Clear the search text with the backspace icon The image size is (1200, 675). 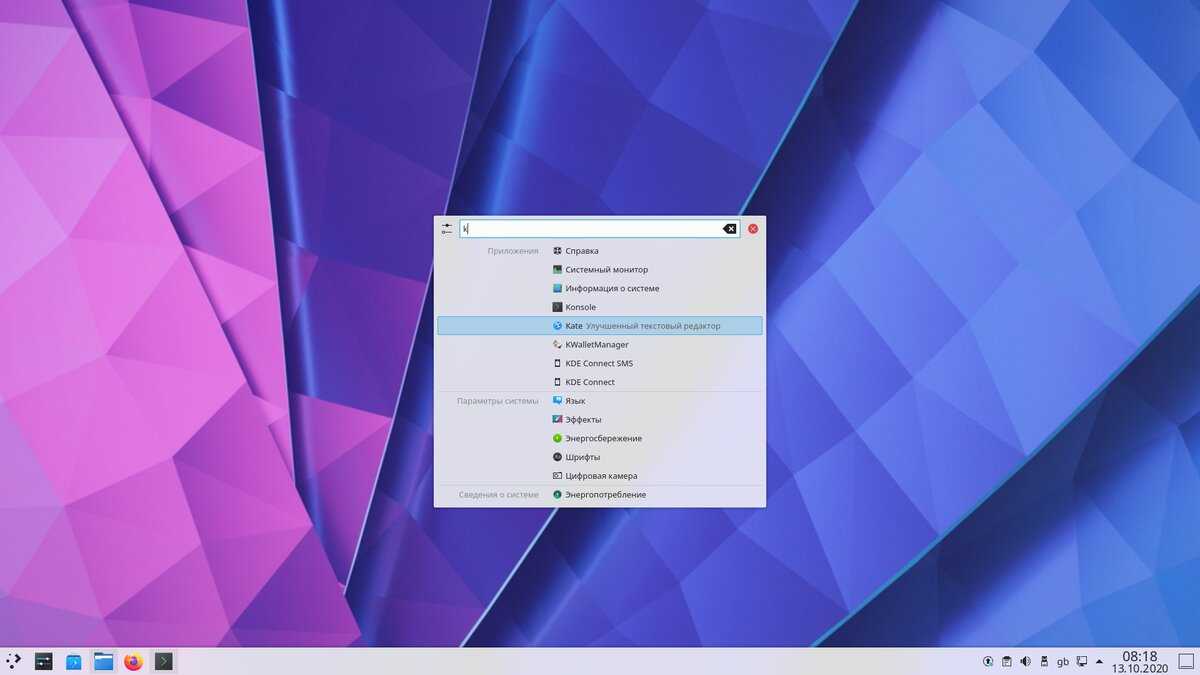[x=730, y=229]
